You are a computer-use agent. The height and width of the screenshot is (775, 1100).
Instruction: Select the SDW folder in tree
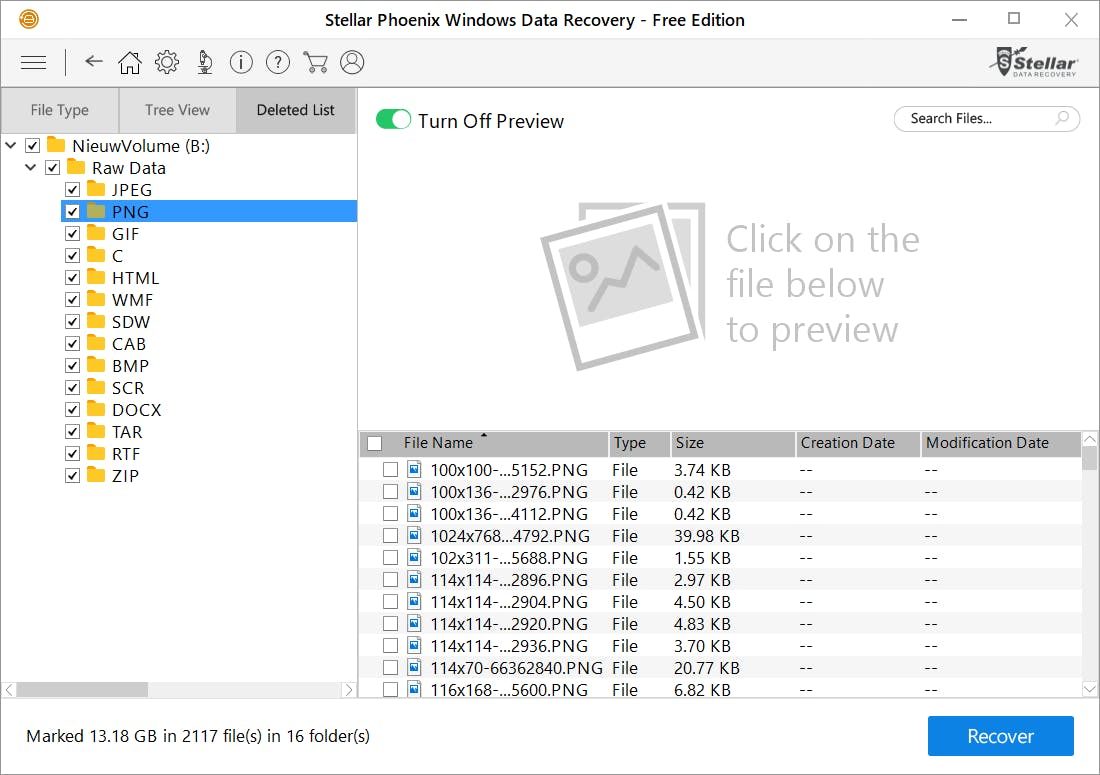(x=130, y=321)
